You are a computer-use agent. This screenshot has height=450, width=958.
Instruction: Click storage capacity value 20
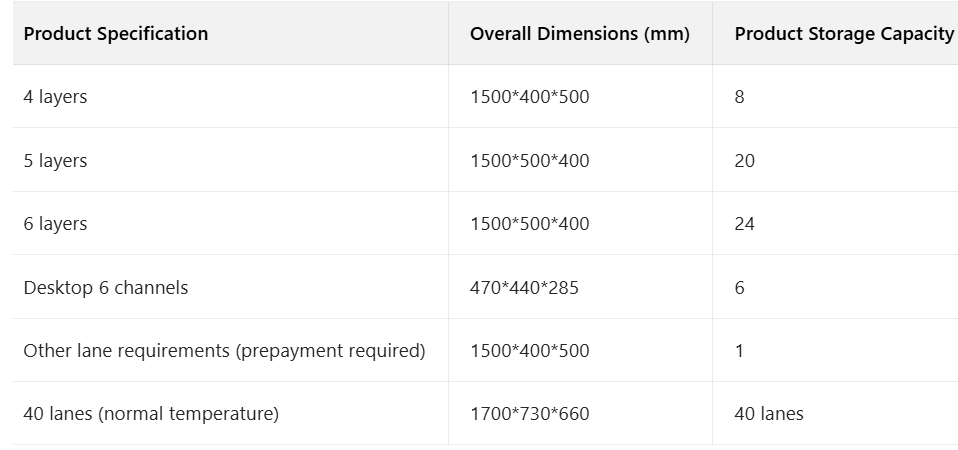745,161
